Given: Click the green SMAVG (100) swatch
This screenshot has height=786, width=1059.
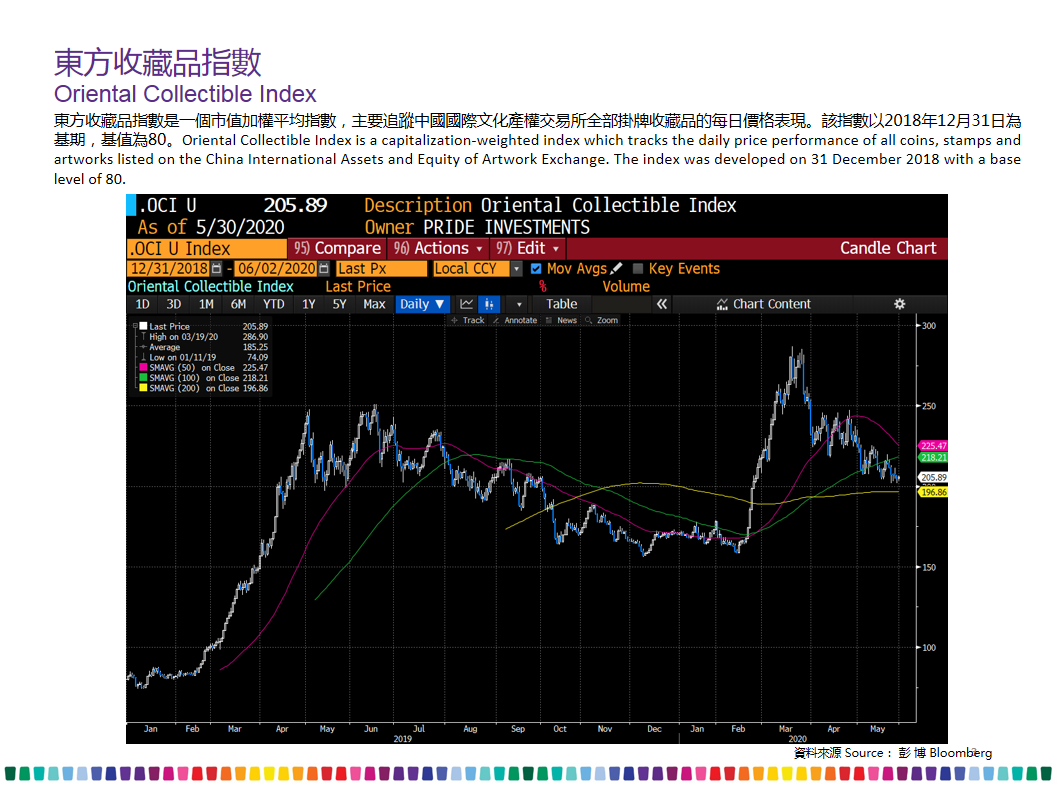Looking at the screenshot, I should pyautogui.click(x=143, y=377).
